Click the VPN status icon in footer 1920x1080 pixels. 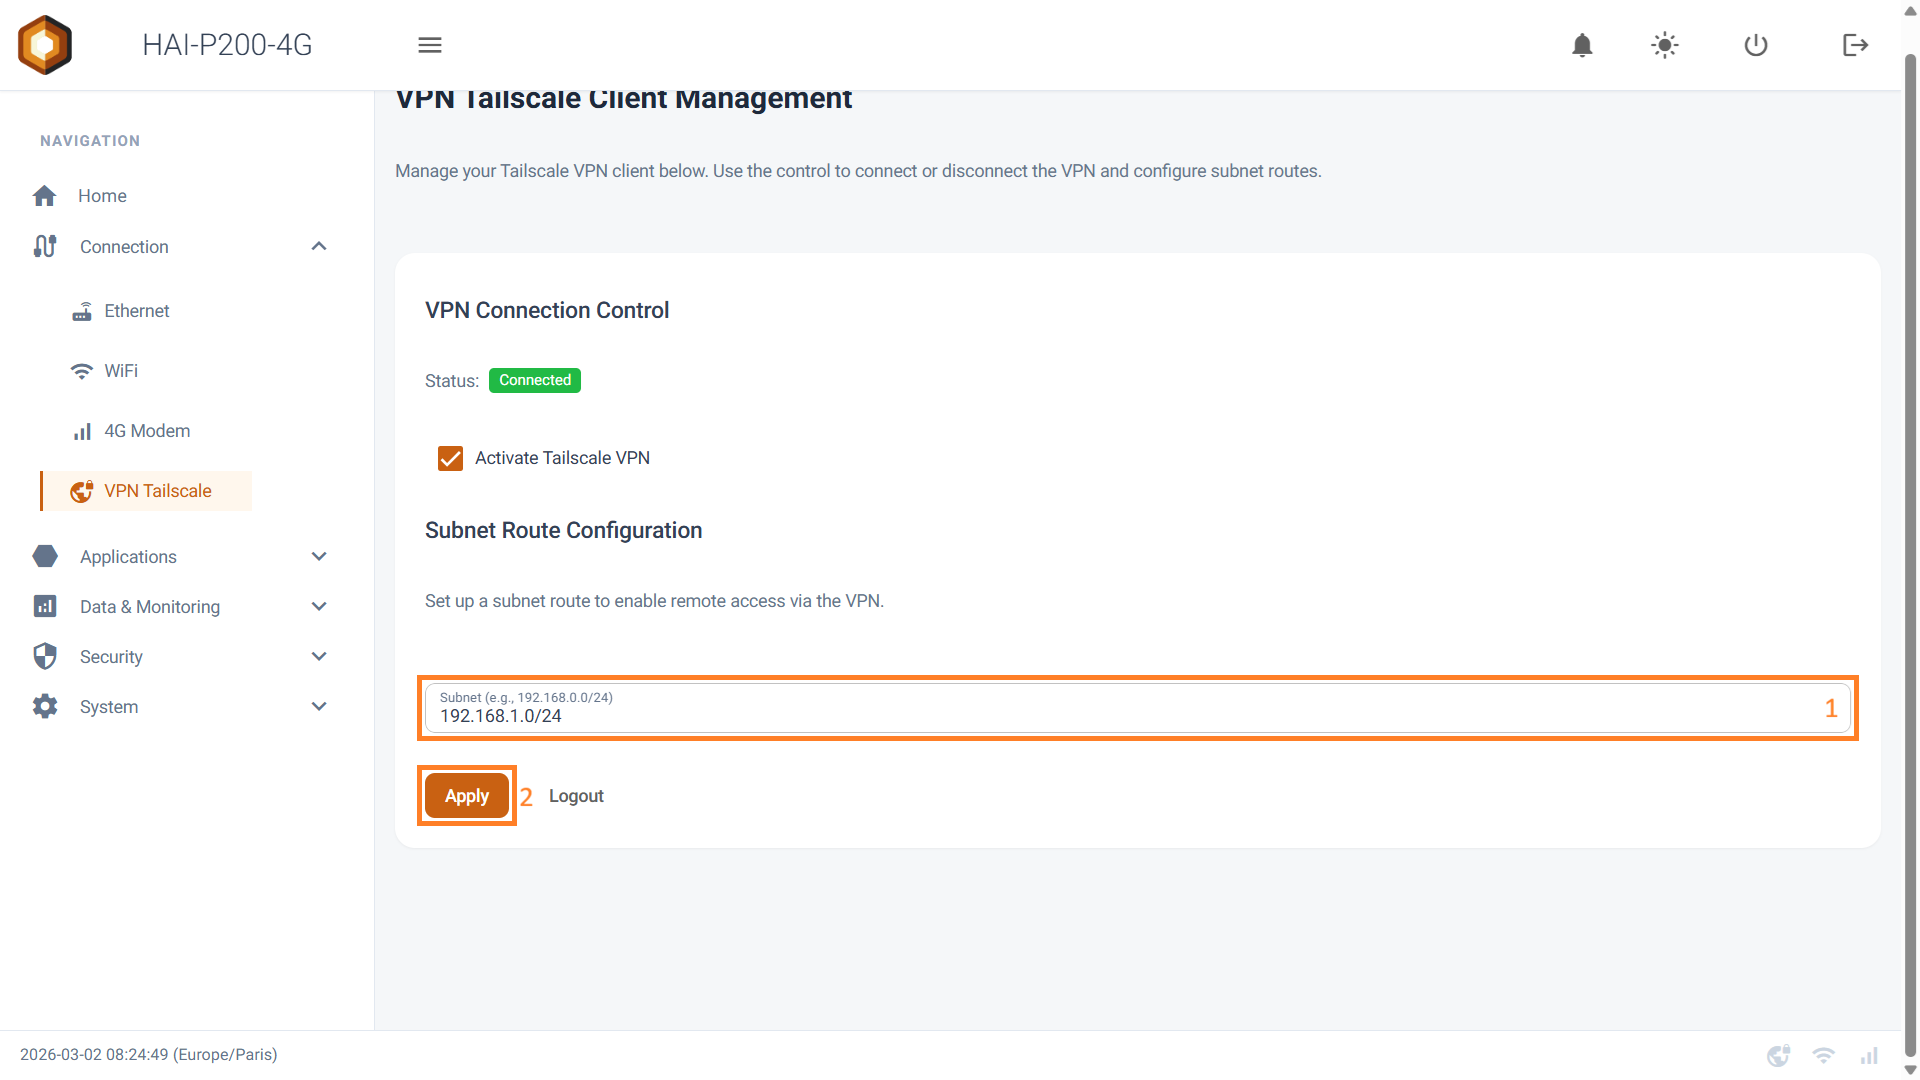coord(1778,1055)
